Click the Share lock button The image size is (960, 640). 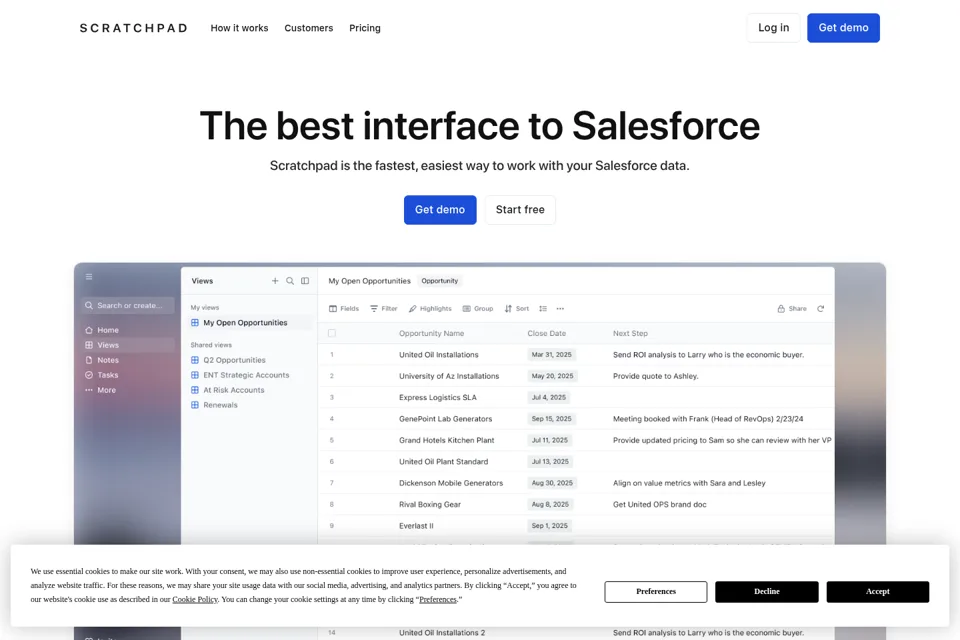(x=792, y=309)
